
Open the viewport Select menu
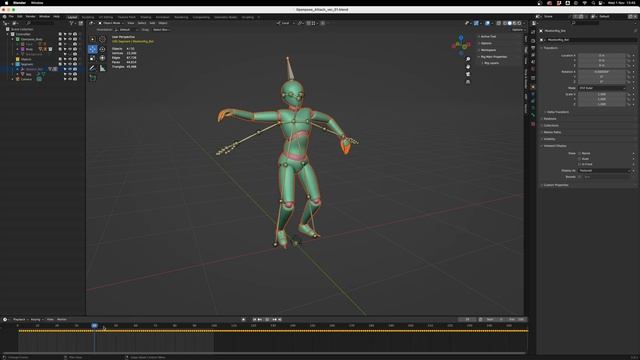[142, 23]
